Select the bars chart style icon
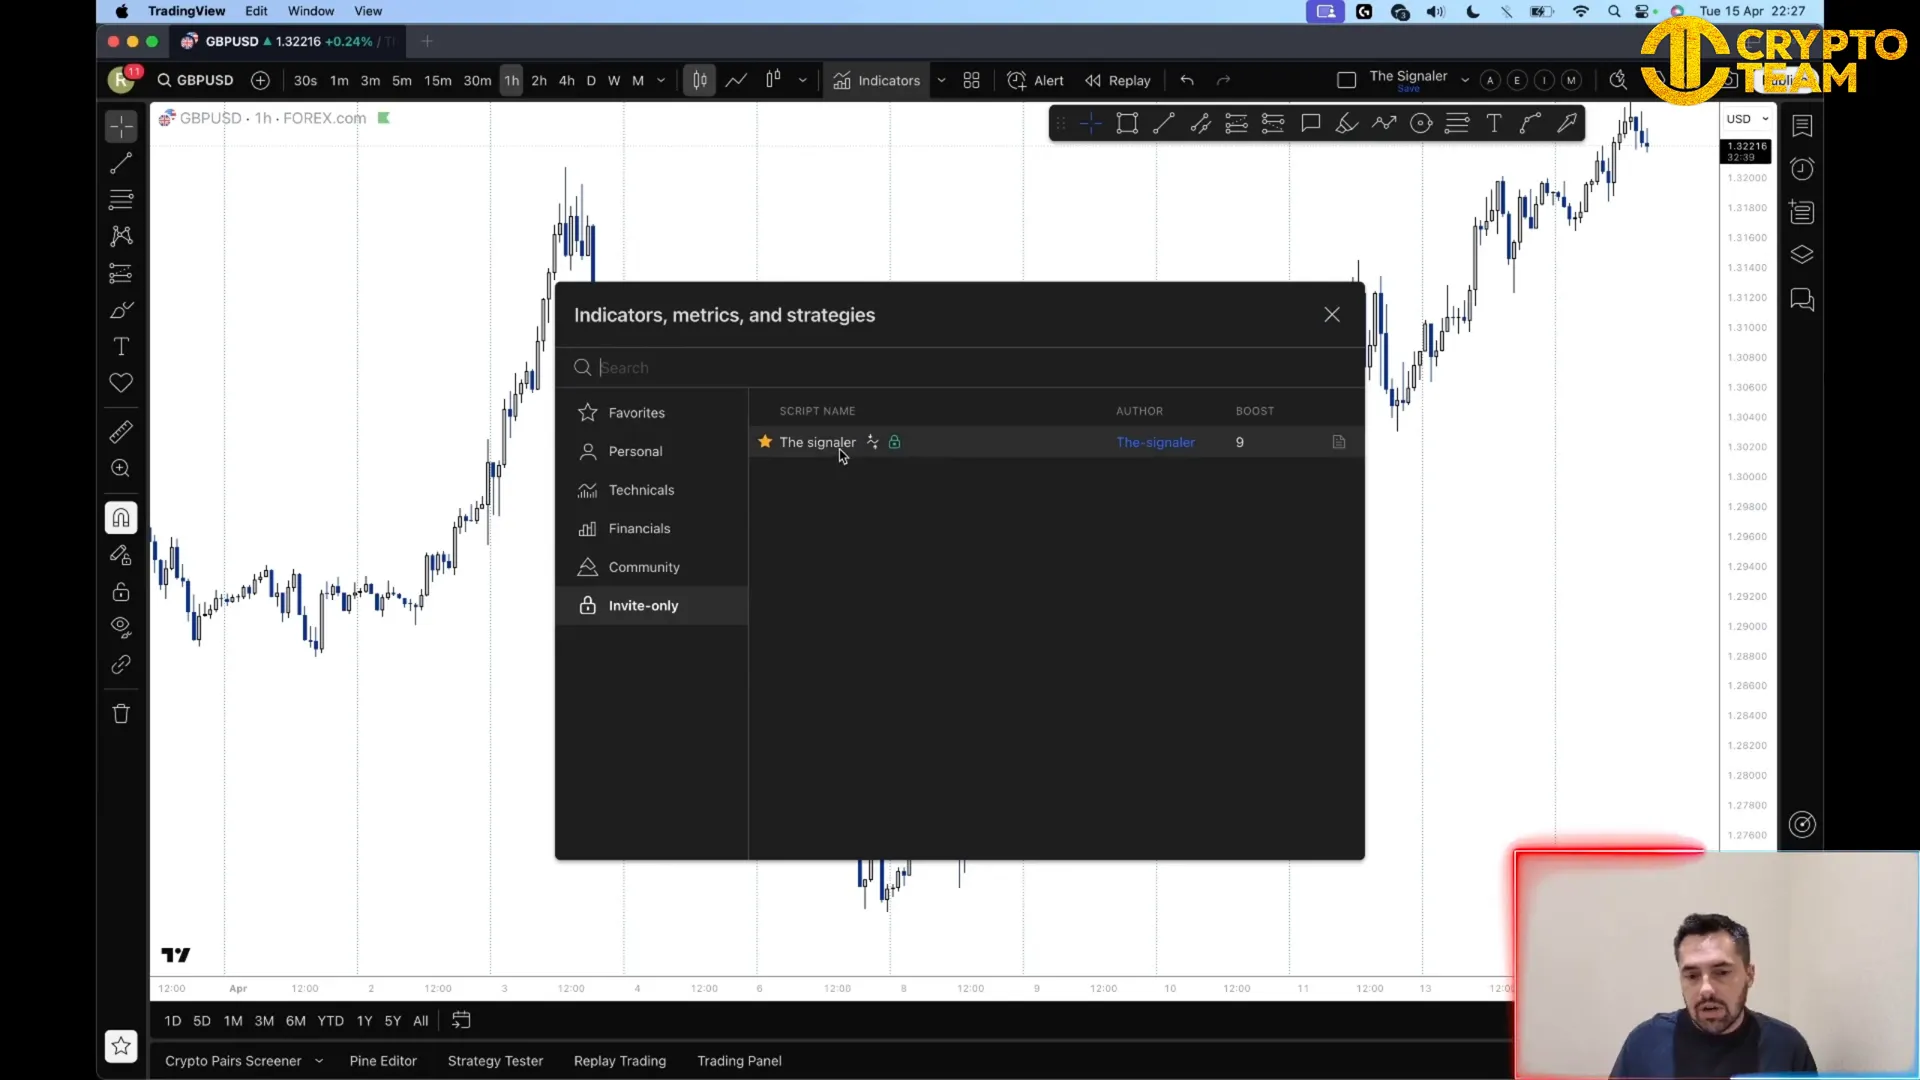 [700, 80]
